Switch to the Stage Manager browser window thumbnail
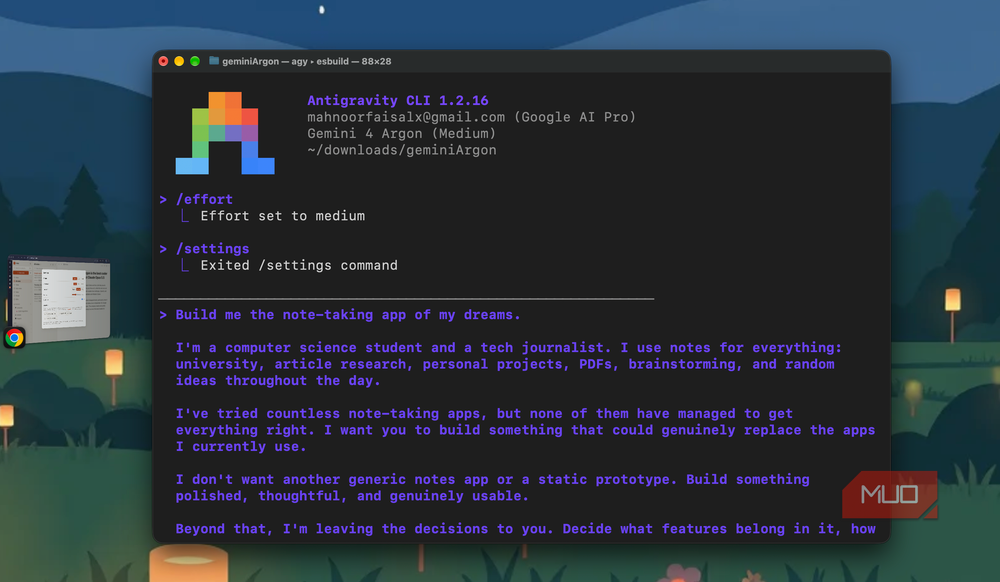The height and width of the screenshot is (582, 1000). 59,296
